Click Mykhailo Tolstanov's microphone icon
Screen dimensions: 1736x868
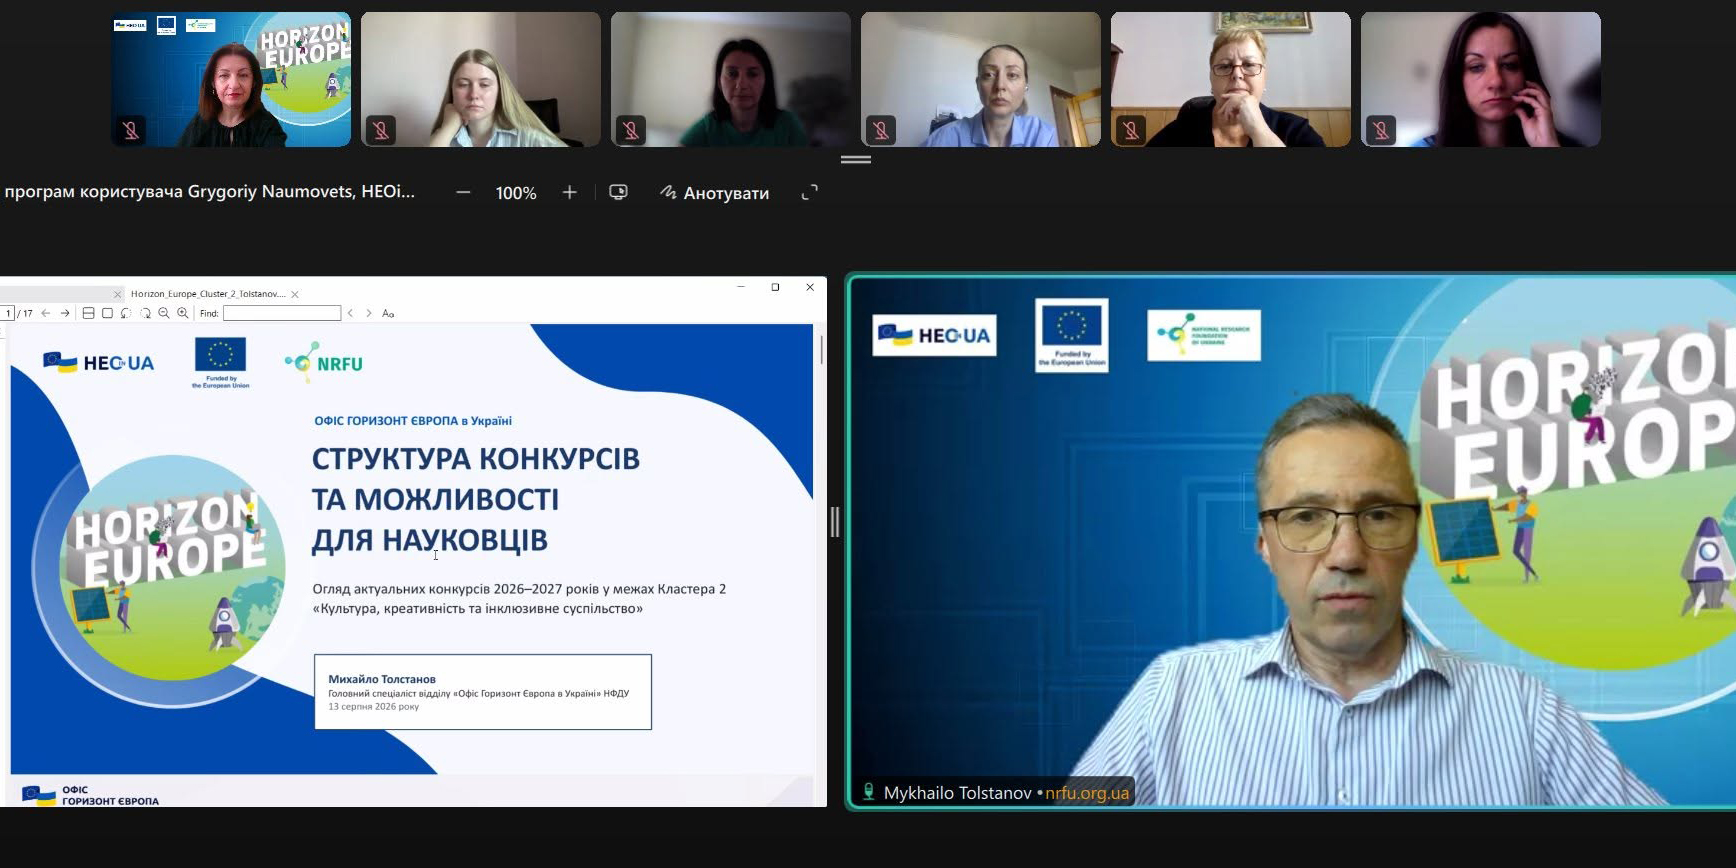click(869, 792)
